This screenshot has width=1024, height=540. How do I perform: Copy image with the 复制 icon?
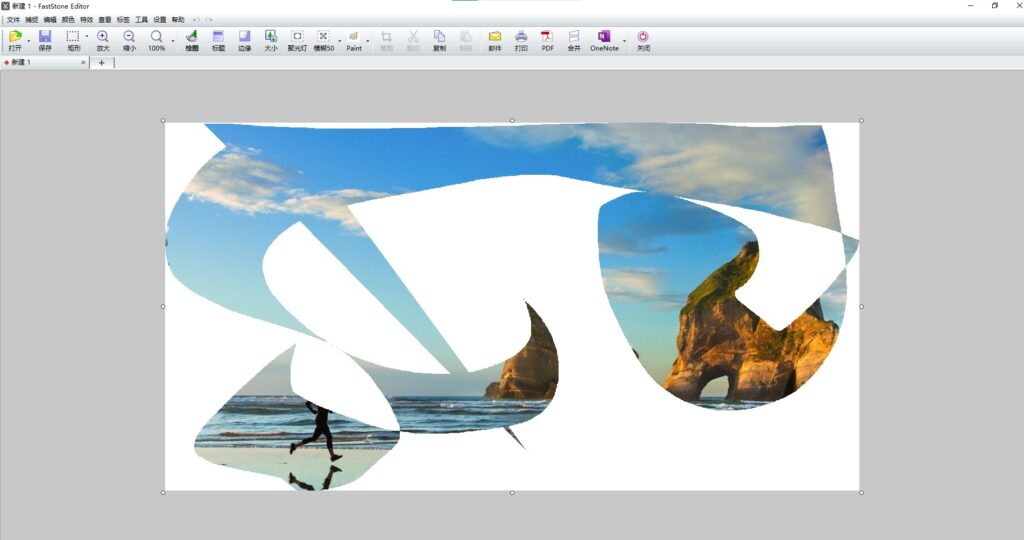click(x=439, y=40)
